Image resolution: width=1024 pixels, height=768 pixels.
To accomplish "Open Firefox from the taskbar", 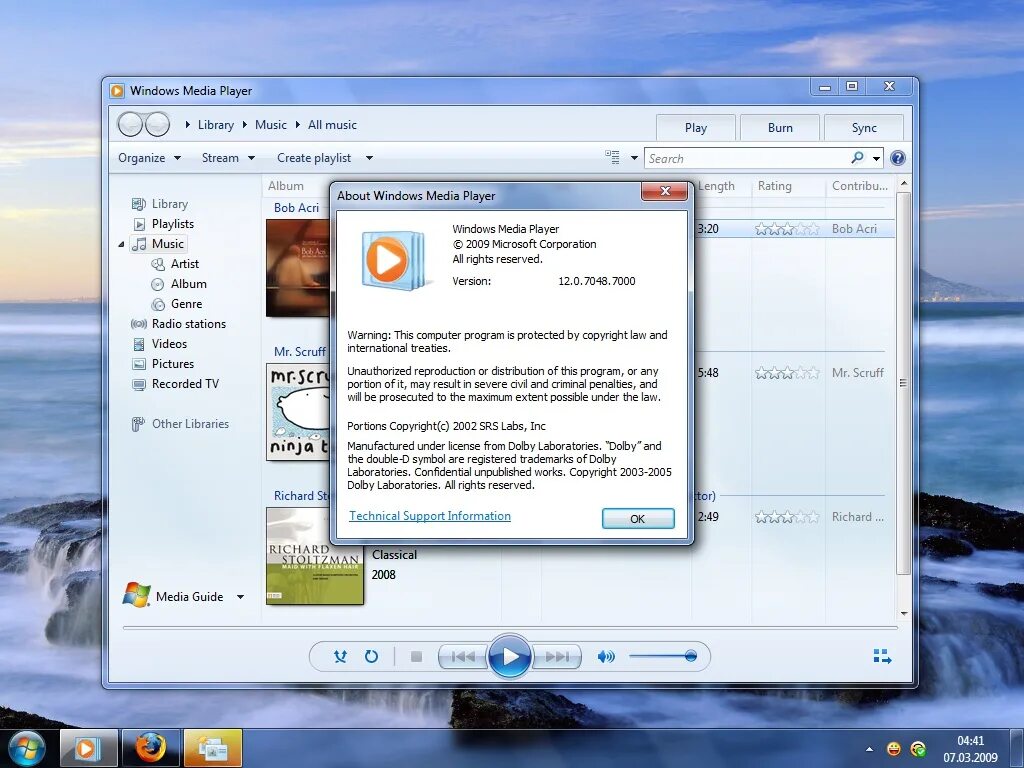I will (x=151, y=748).
